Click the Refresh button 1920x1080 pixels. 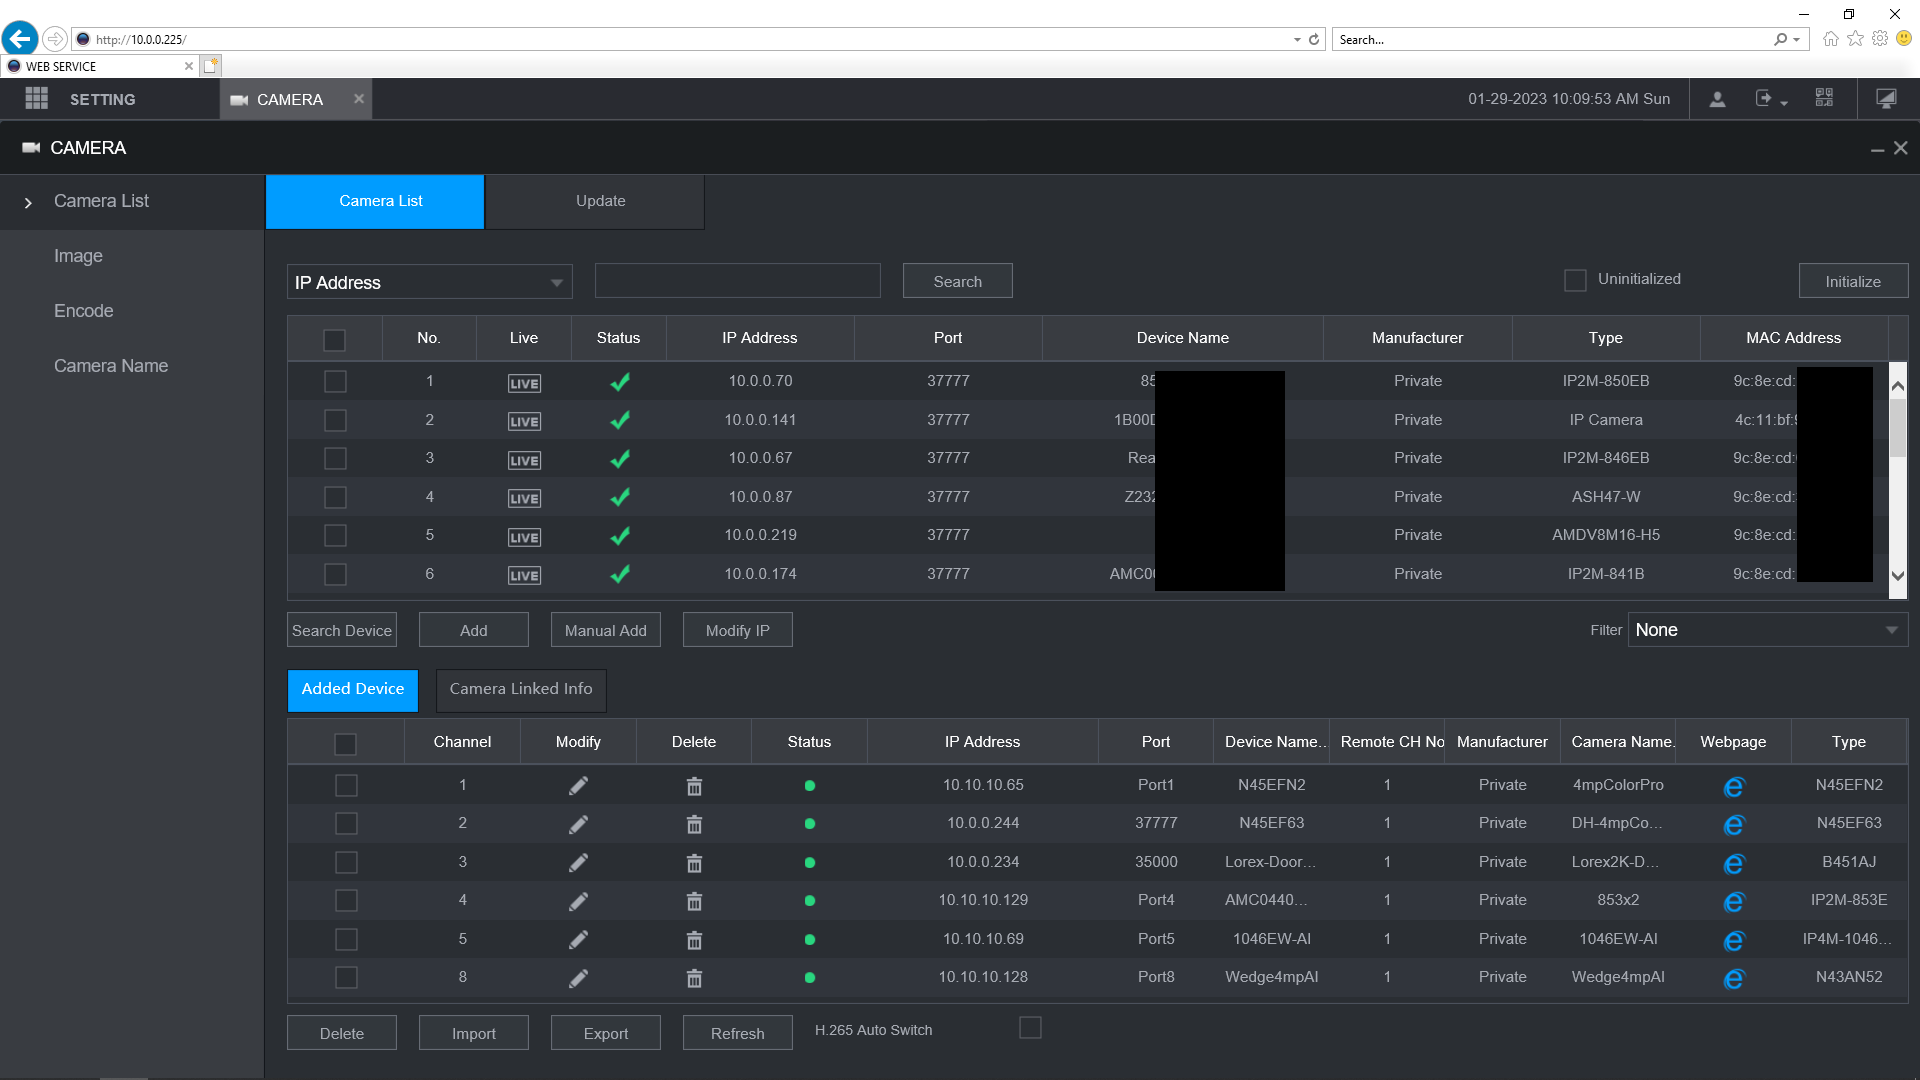coord(738,1033)
